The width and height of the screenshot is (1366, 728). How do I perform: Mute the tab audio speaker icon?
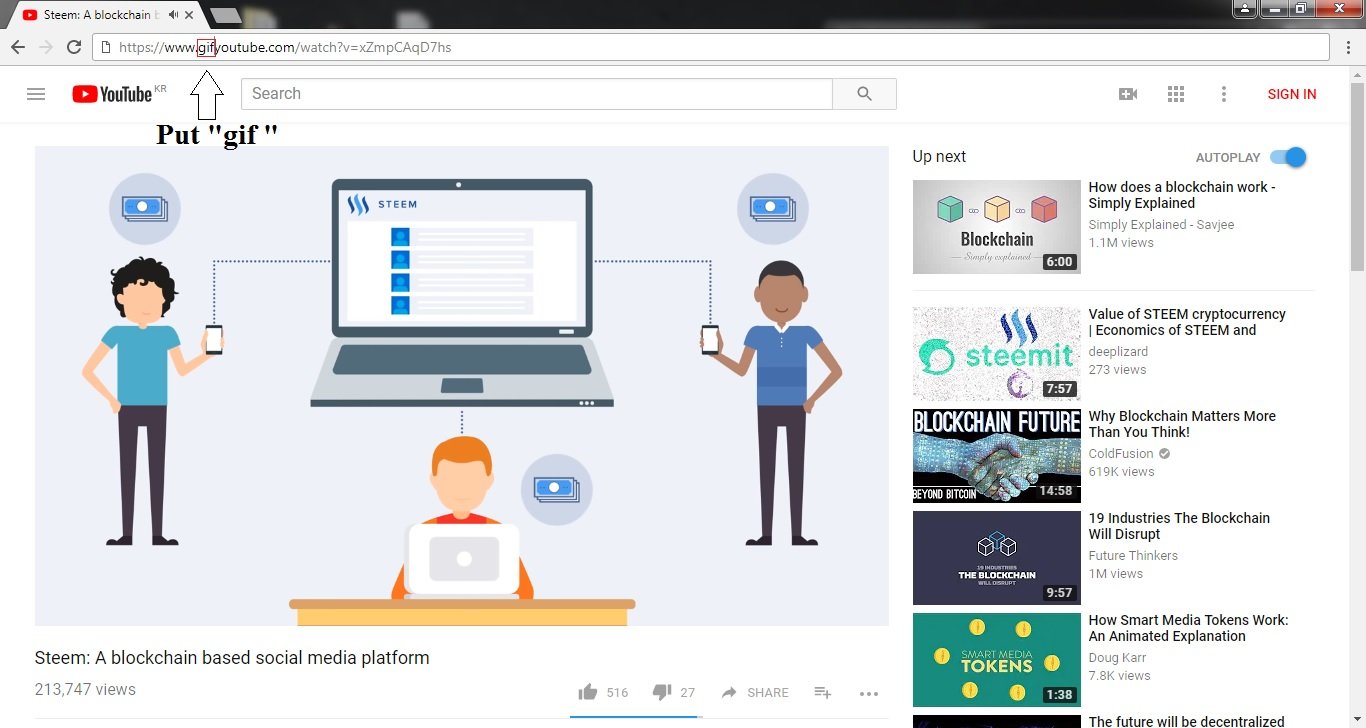pos(174,15)
